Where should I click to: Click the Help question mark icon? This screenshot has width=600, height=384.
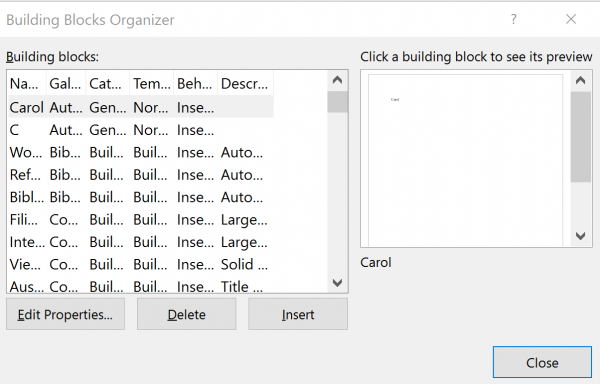[514, 19]
